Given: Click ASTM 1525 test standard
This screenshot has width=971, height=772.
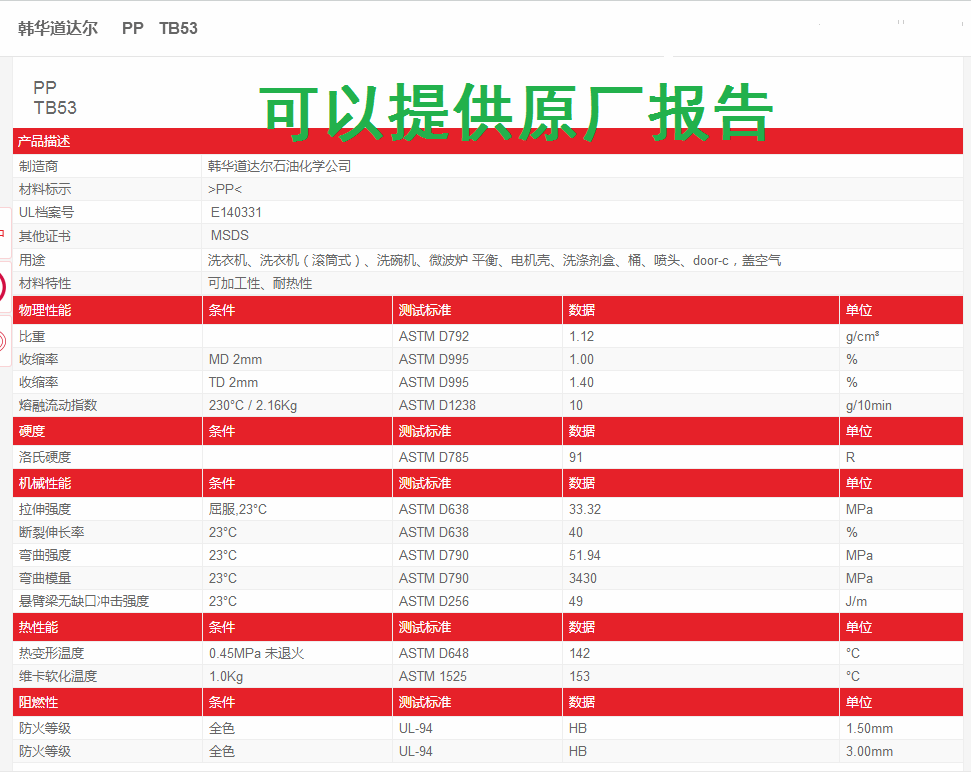Looking at the screenshot, I should [x=433, y=676].
